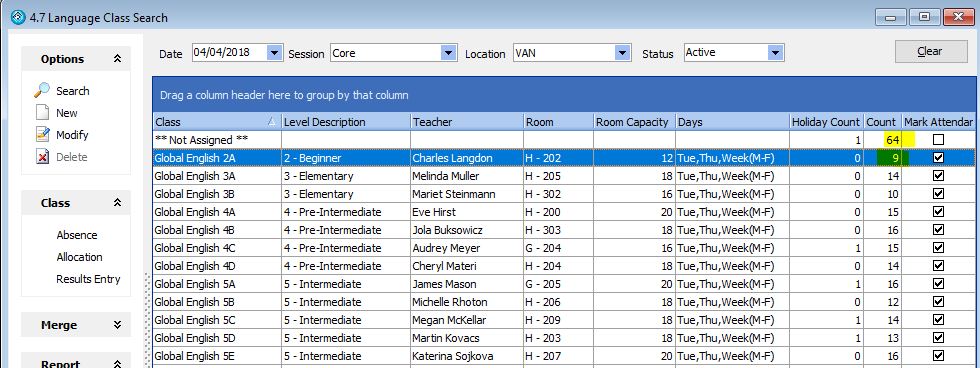Click the yellow count 64 cell
980x368 pixels.
click(882, 140)
